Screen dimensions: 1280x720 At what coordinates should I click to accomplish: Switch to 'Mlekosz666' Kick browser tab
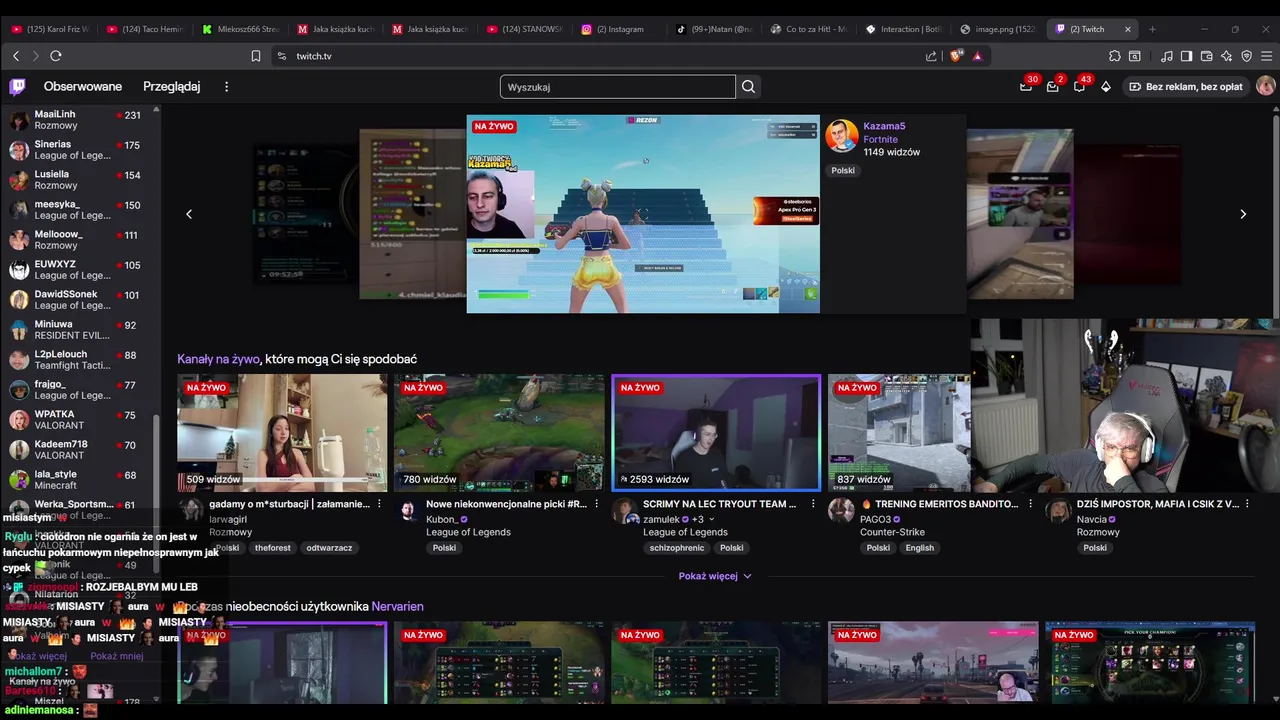point(240,29)
